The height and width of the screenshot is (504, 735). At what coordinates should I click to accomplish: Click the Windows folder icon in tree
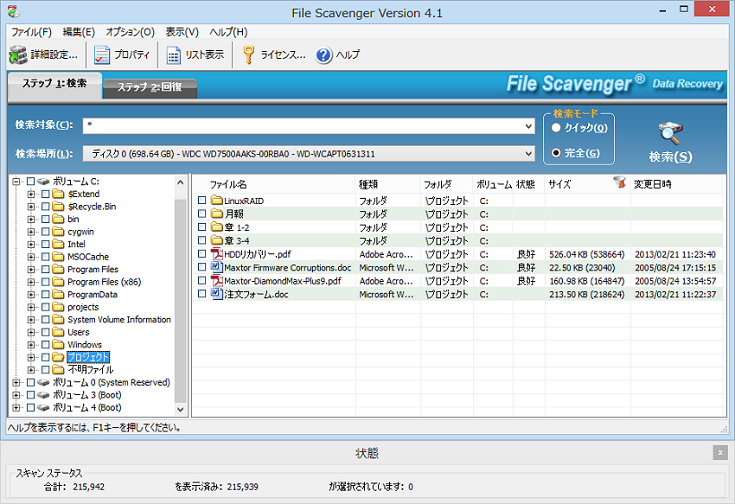(58, 345)
